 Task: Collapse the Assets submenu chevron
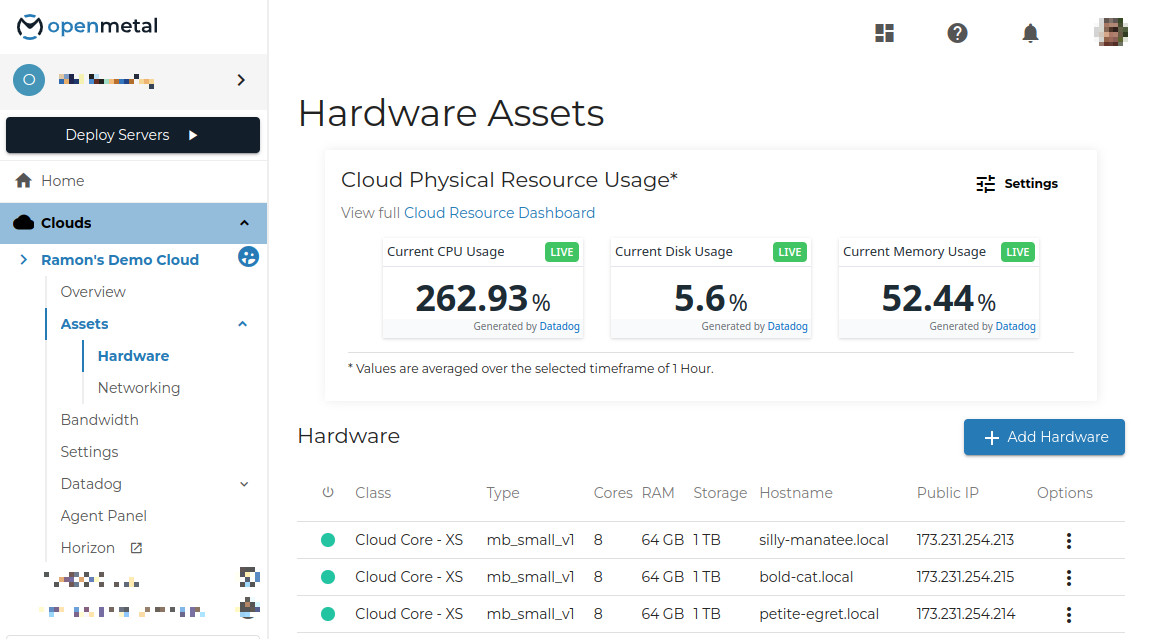click(x=242, y=324)
